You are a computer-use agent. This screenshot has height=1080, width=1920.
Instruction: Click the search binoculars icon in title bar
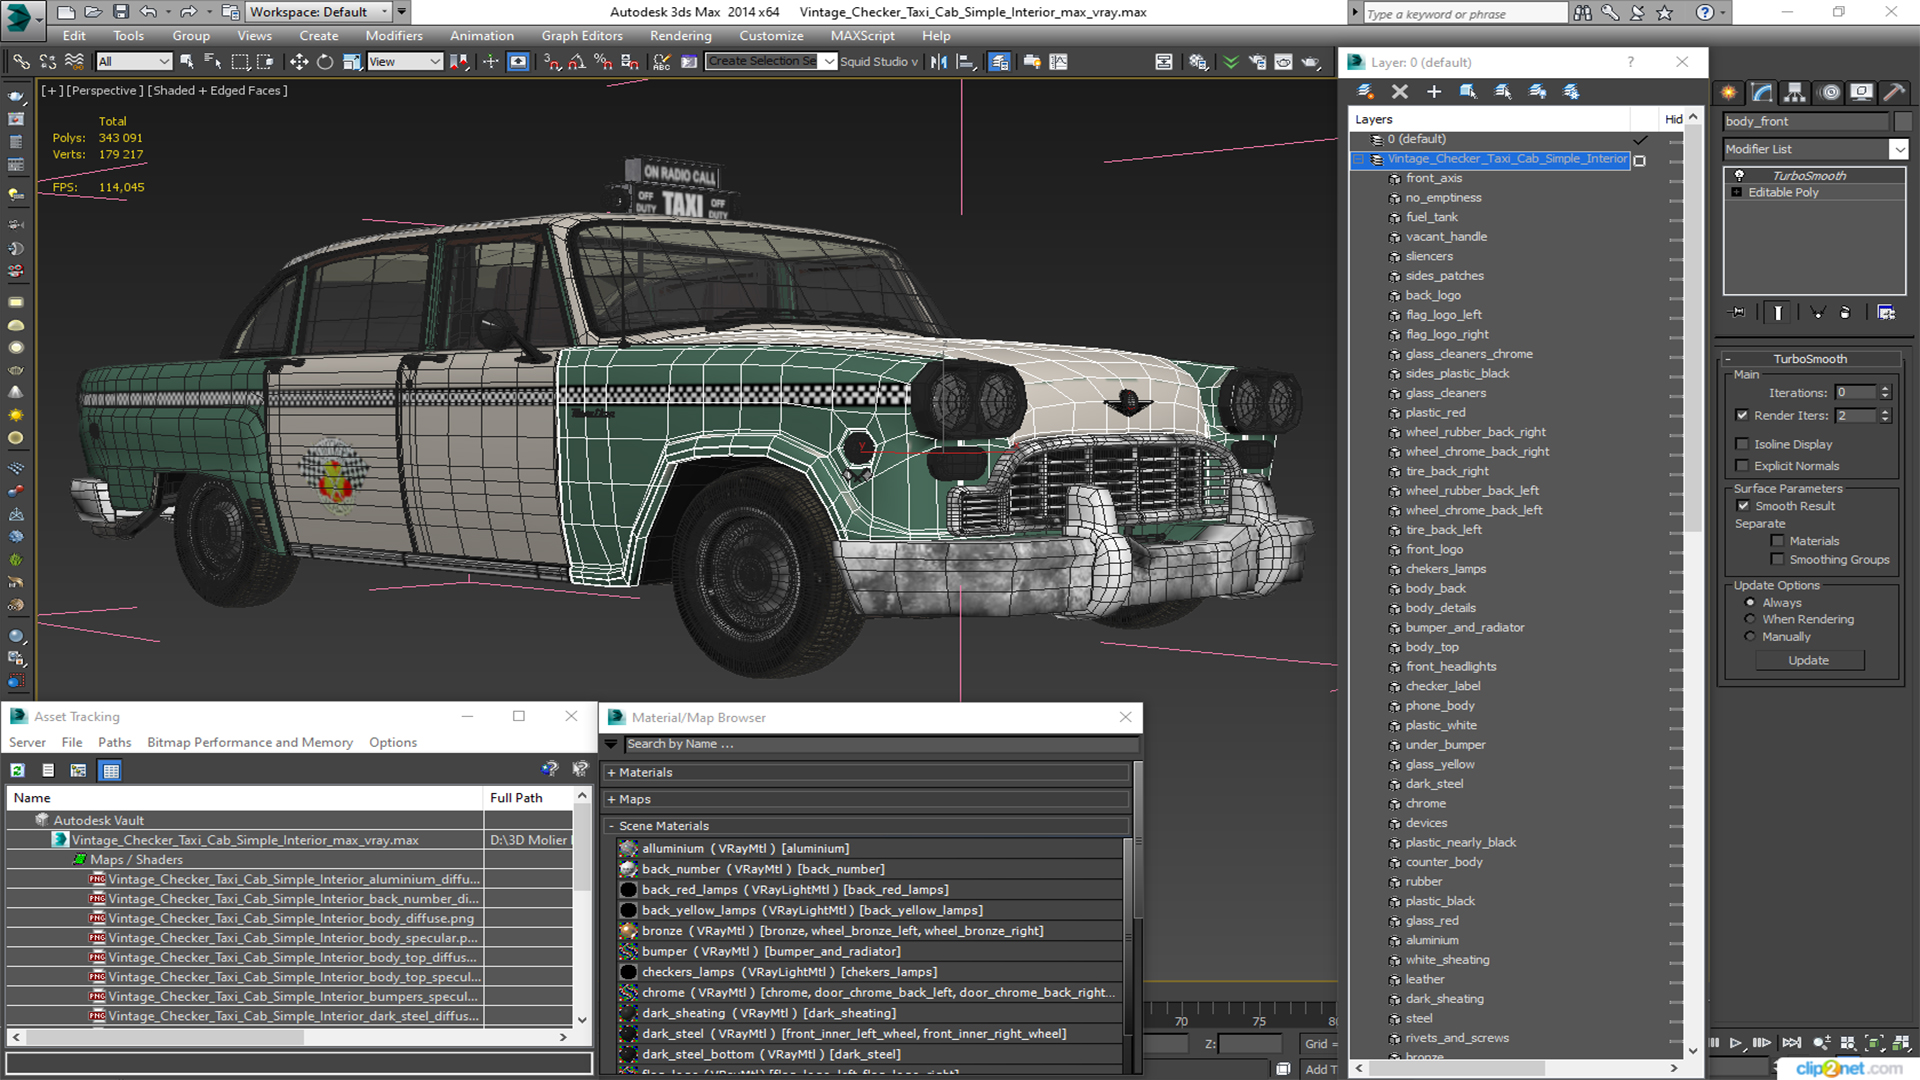[x=1582, y=13]
